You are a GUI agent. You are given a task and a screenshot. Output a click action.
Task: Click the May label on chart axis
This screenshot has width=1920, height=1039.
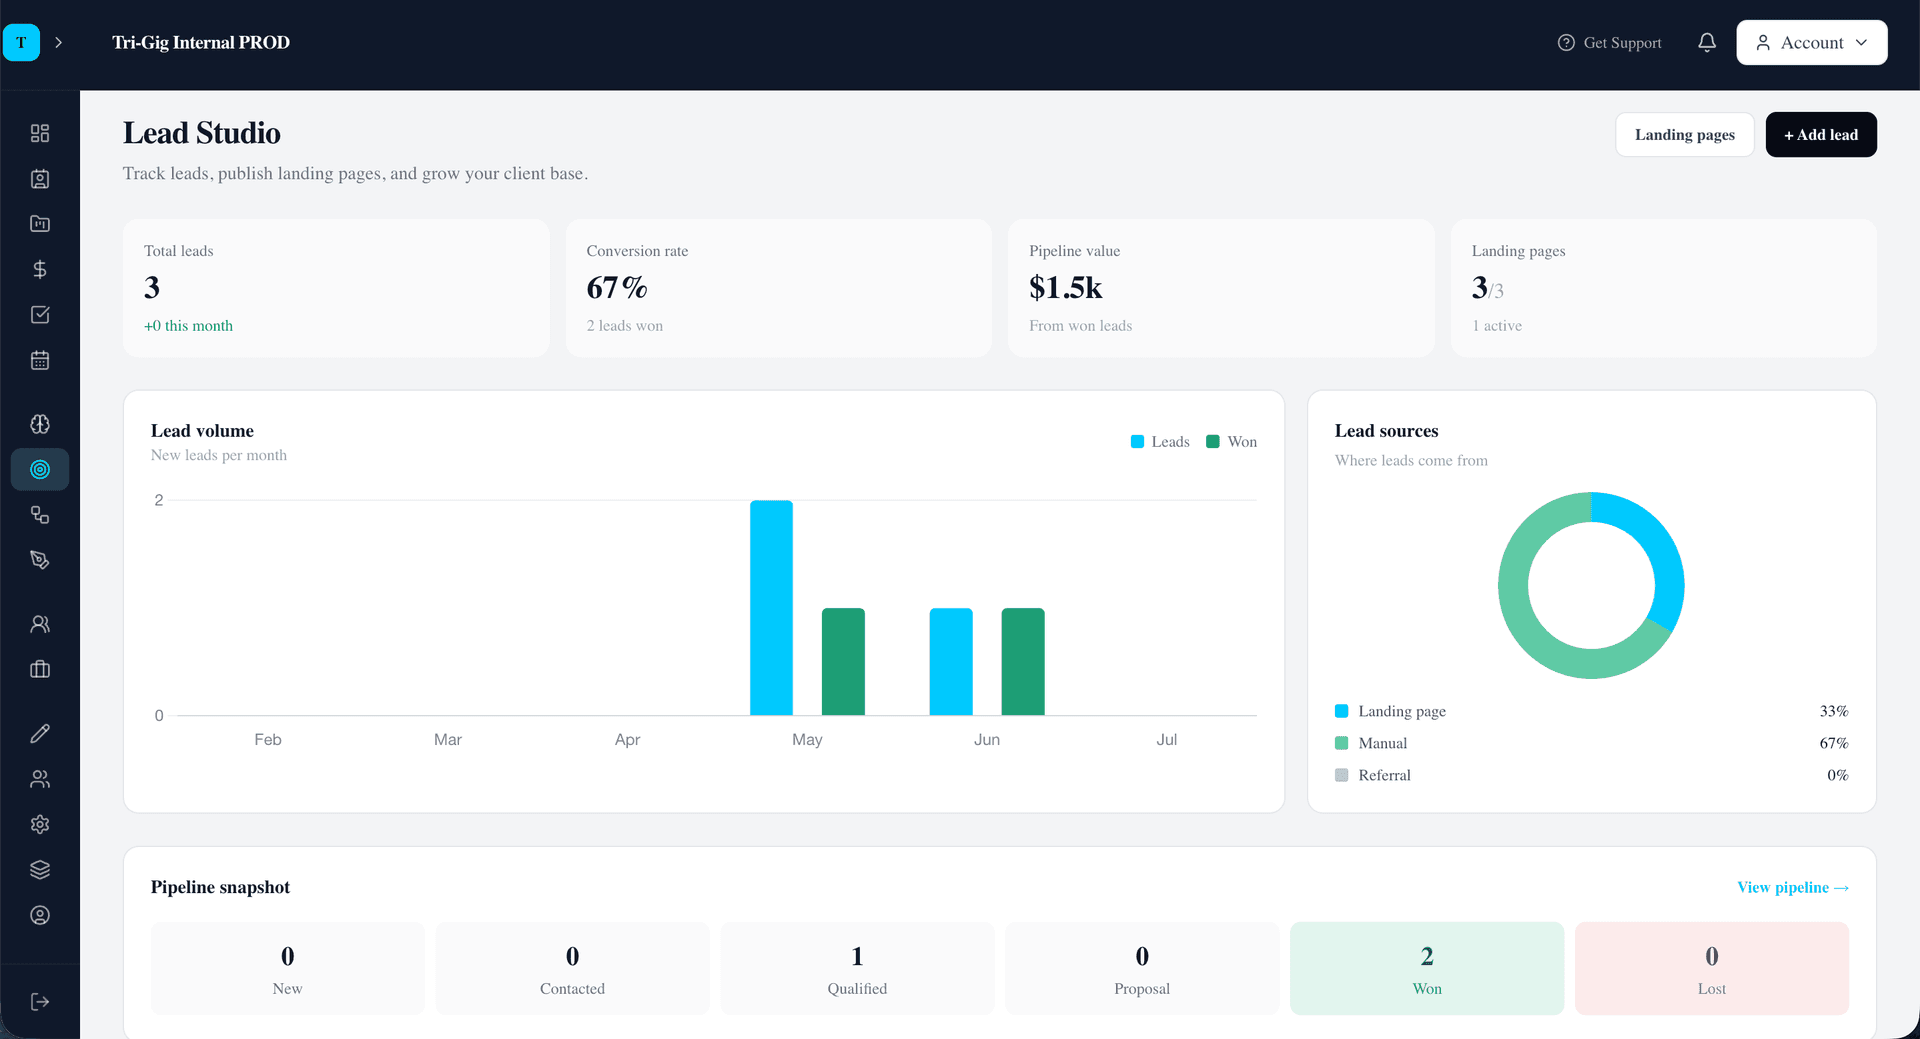807,739
